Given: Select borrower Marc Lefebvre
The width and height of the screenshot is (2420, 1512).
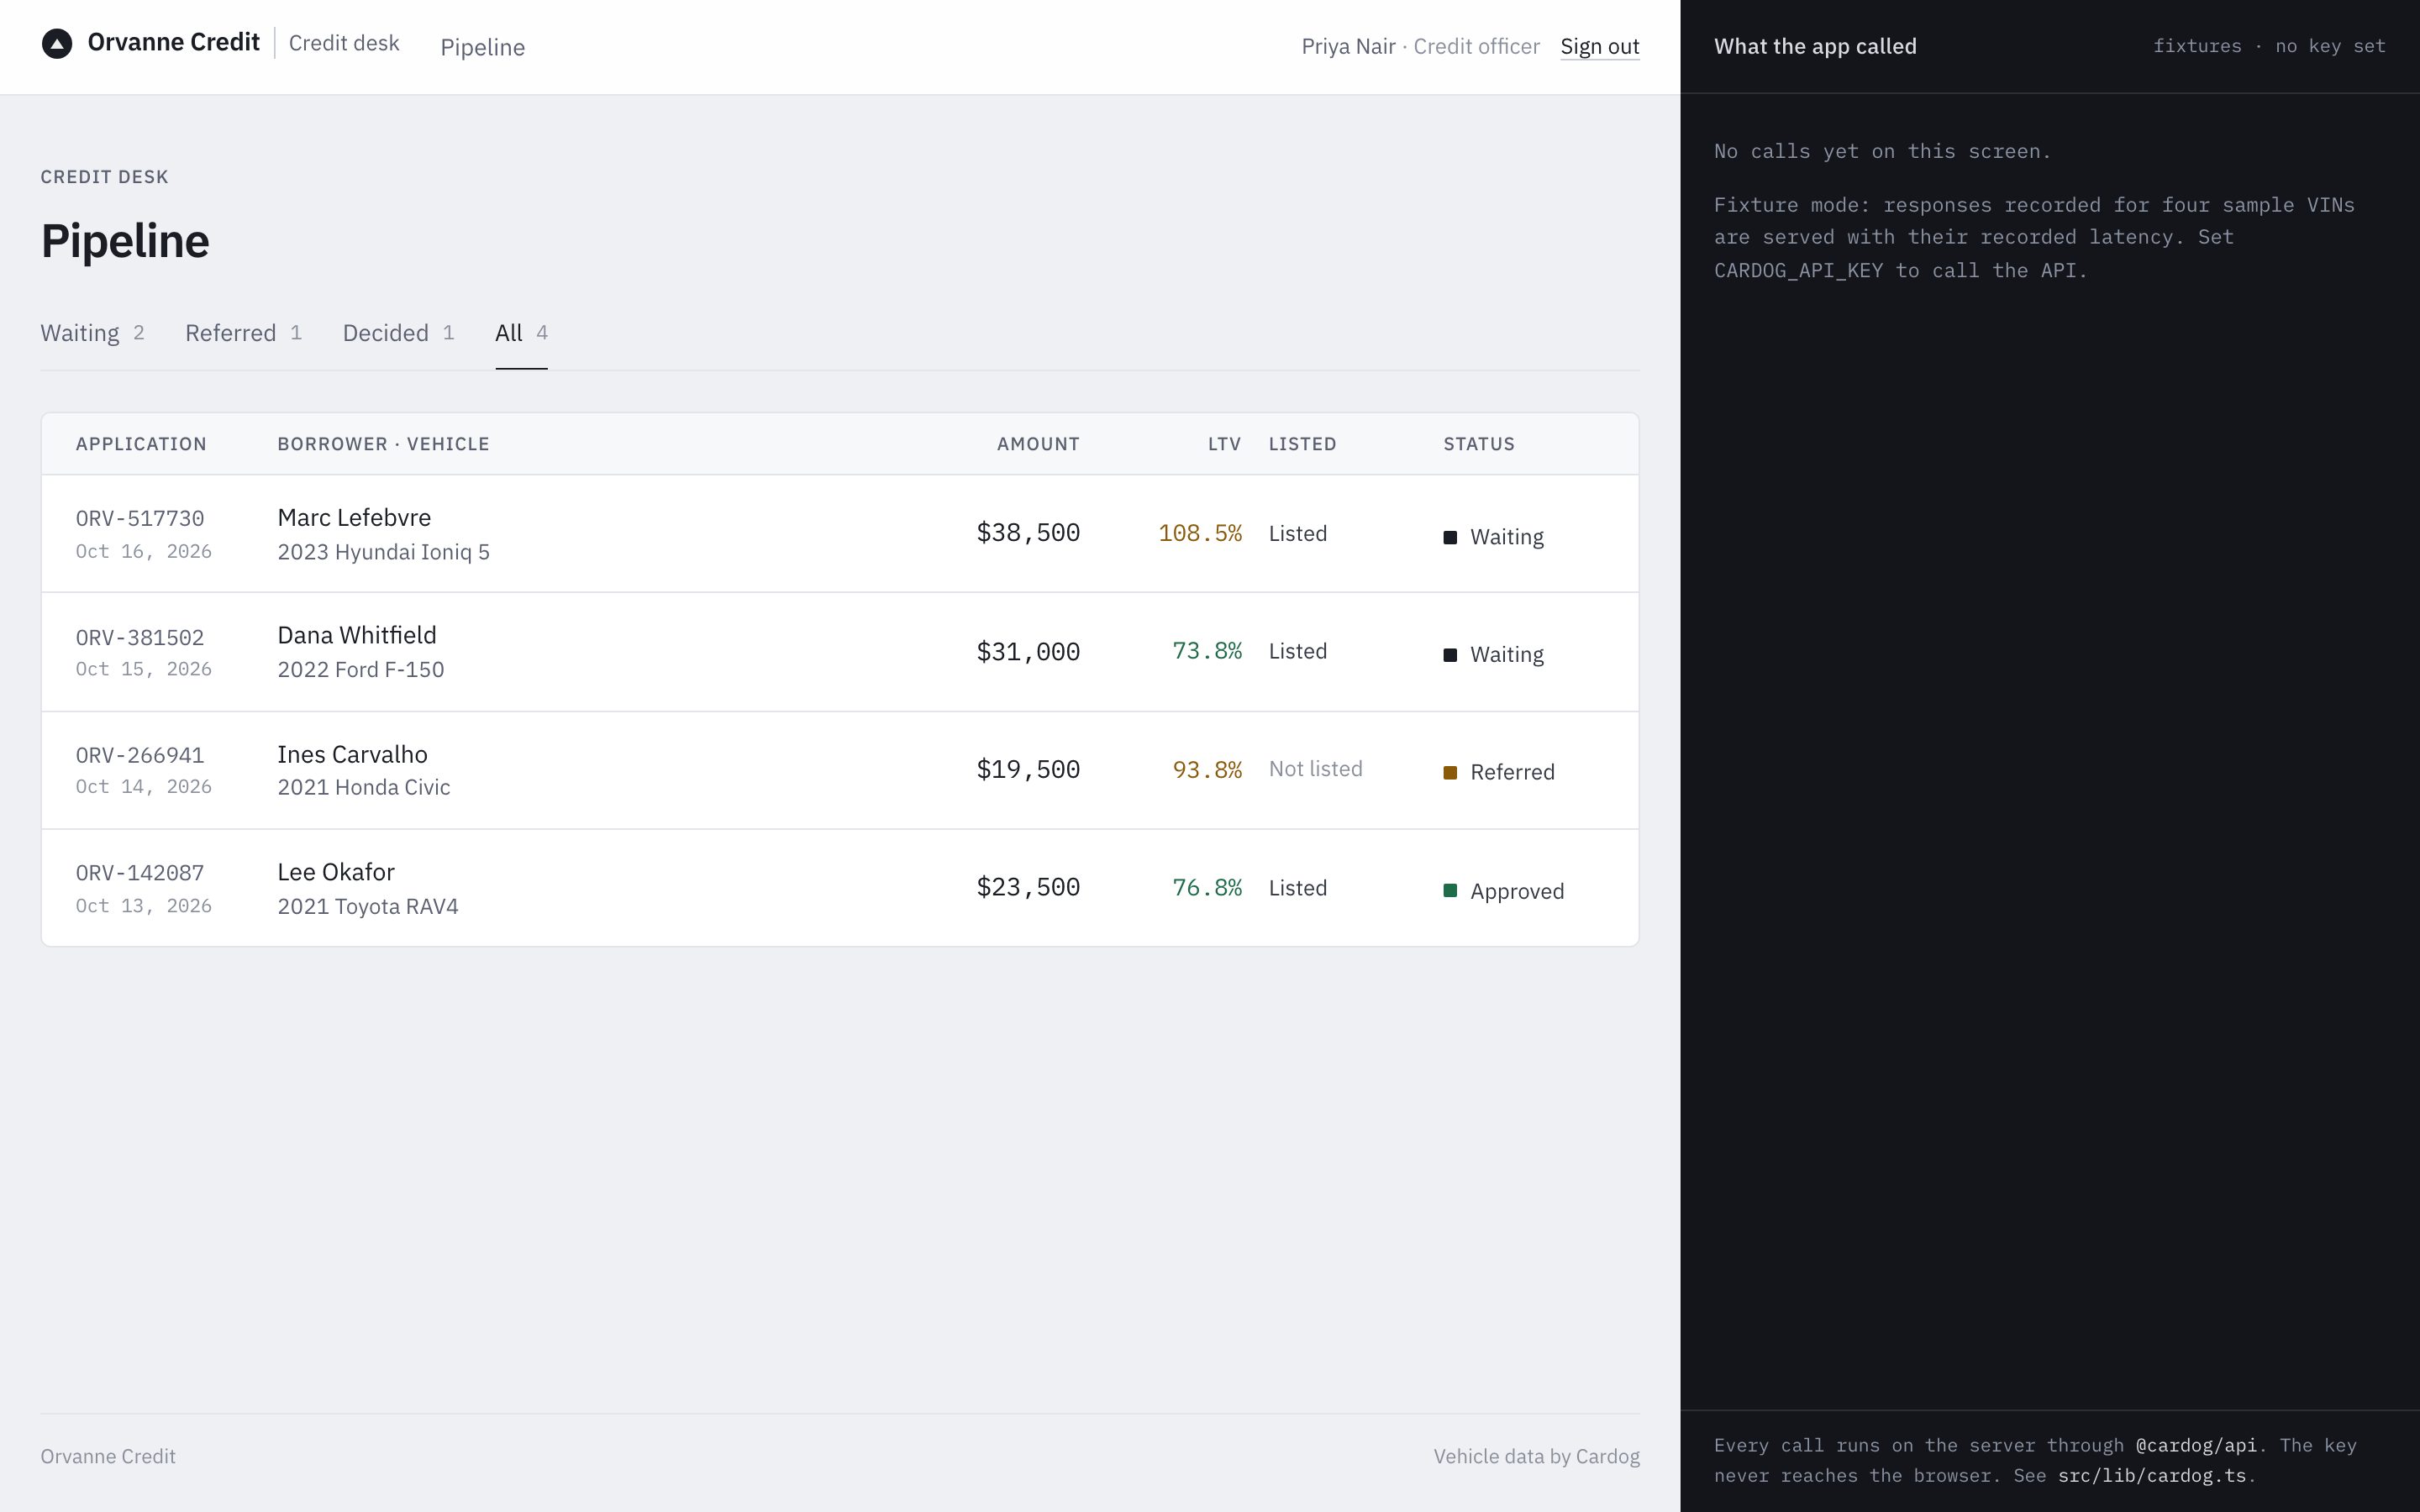Looking at the screenshot, I should point(354,517).
